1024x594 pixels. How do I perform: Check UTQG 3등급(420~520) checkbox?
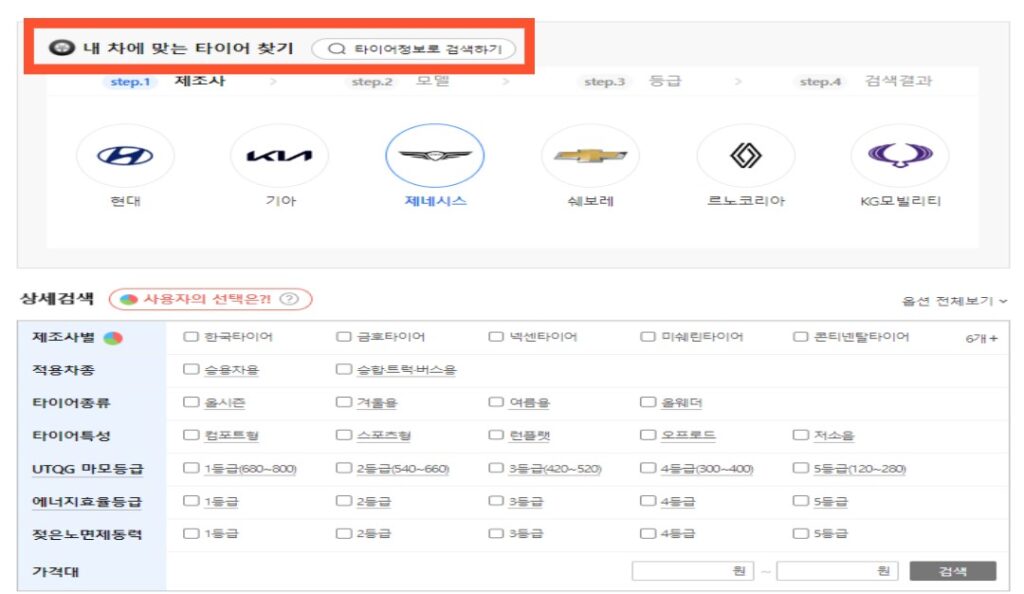(x=496, y=468)
